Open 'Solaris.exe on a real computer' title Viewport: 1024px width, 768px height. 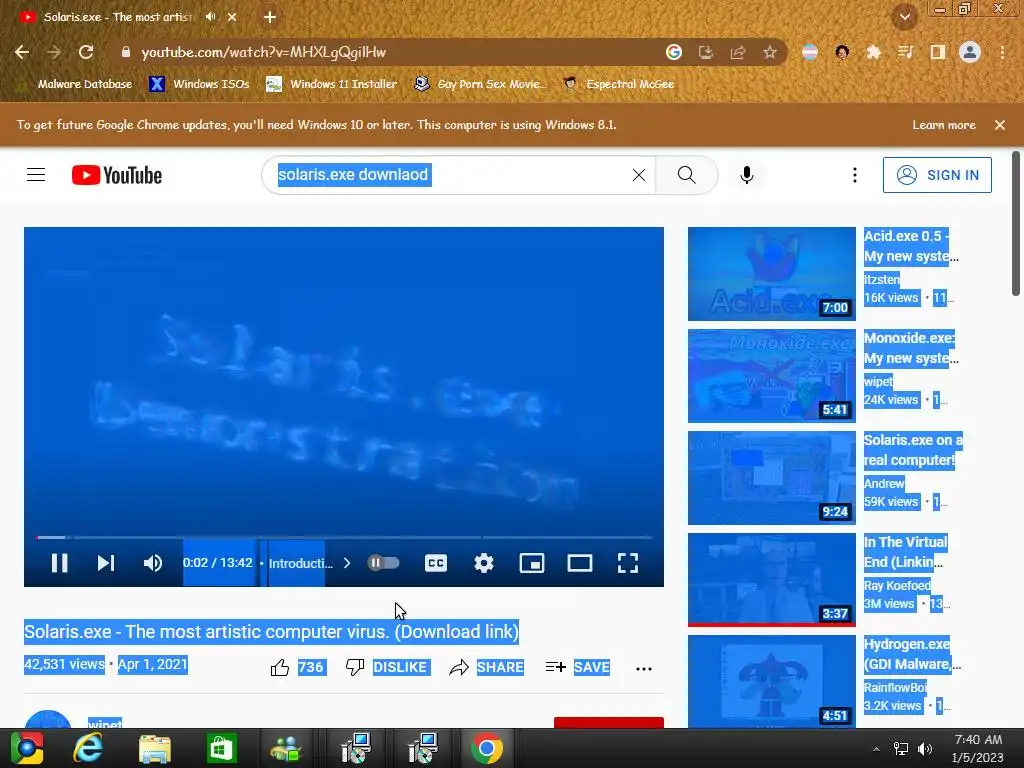point(912,450)
